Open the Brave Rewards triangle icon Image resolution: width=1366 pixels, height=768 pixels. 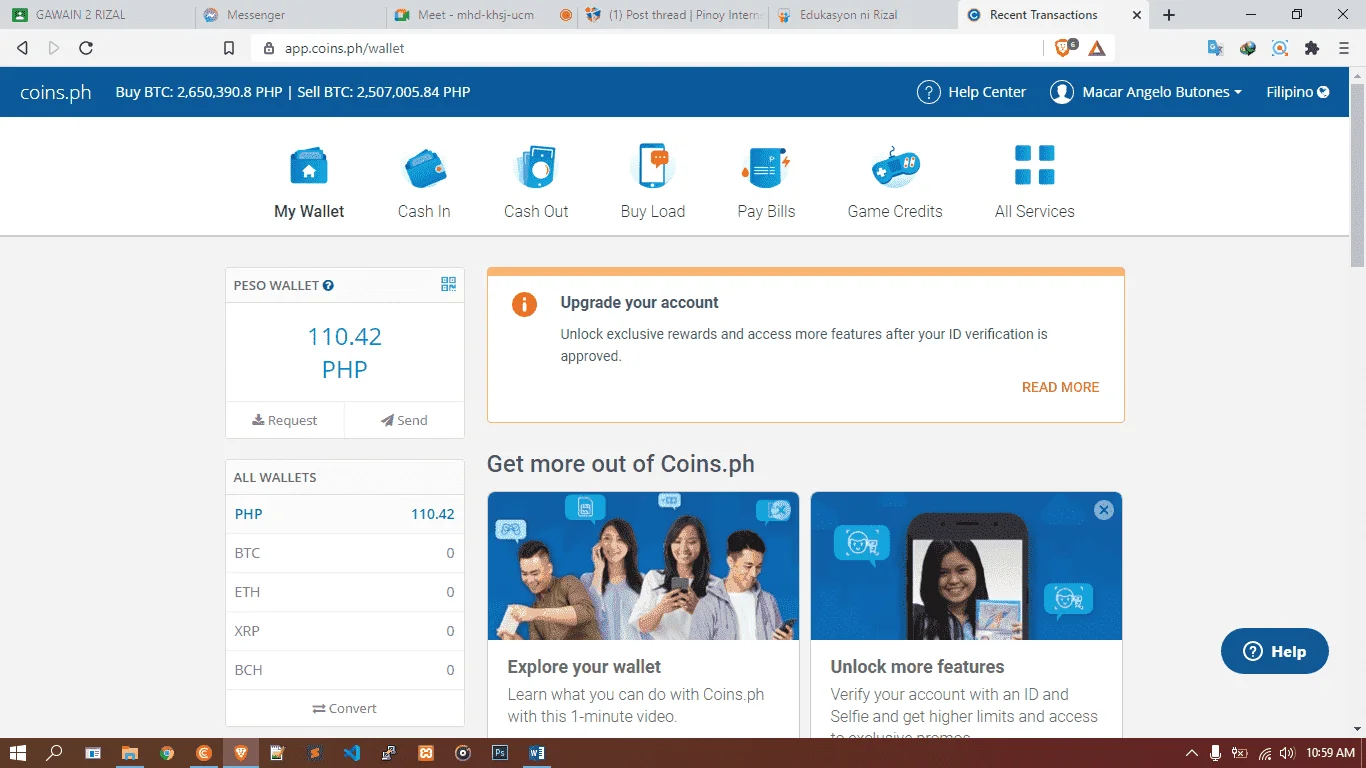tap(1097, 48)
